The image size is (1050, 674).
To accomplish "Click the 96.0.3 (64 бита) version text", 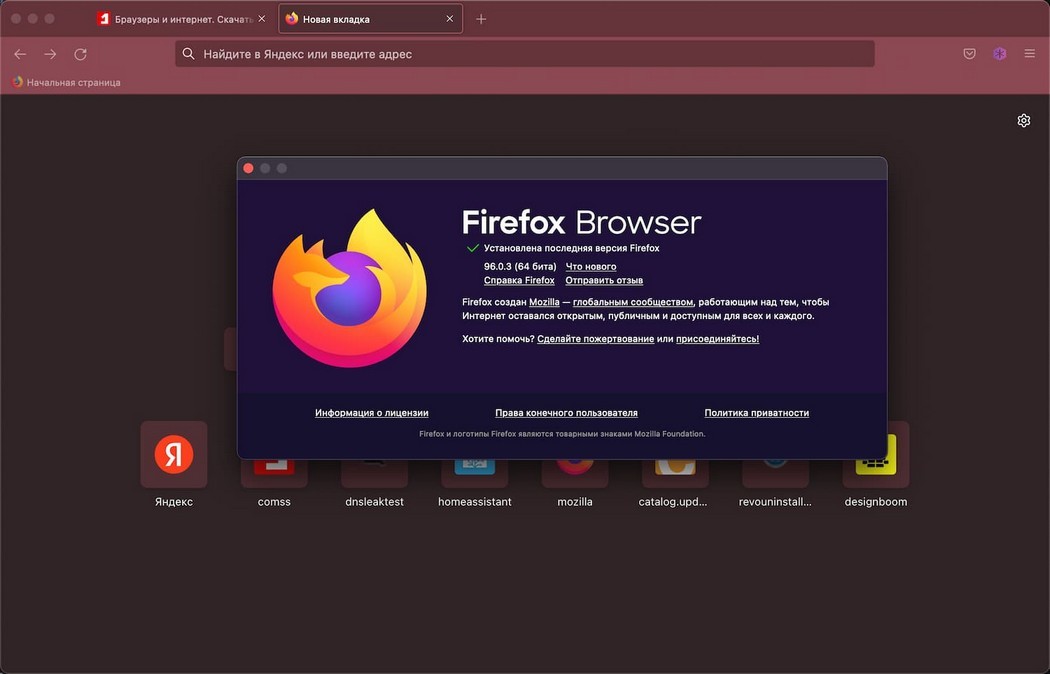I will pos(520,266).
